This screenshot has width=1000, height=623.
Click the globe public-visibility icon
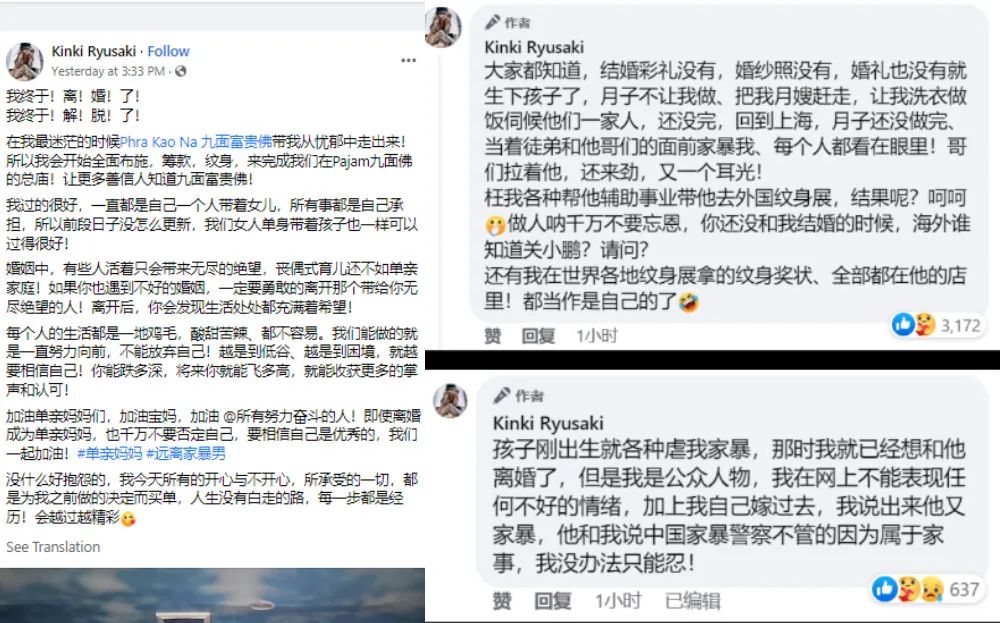pos(181,71)
